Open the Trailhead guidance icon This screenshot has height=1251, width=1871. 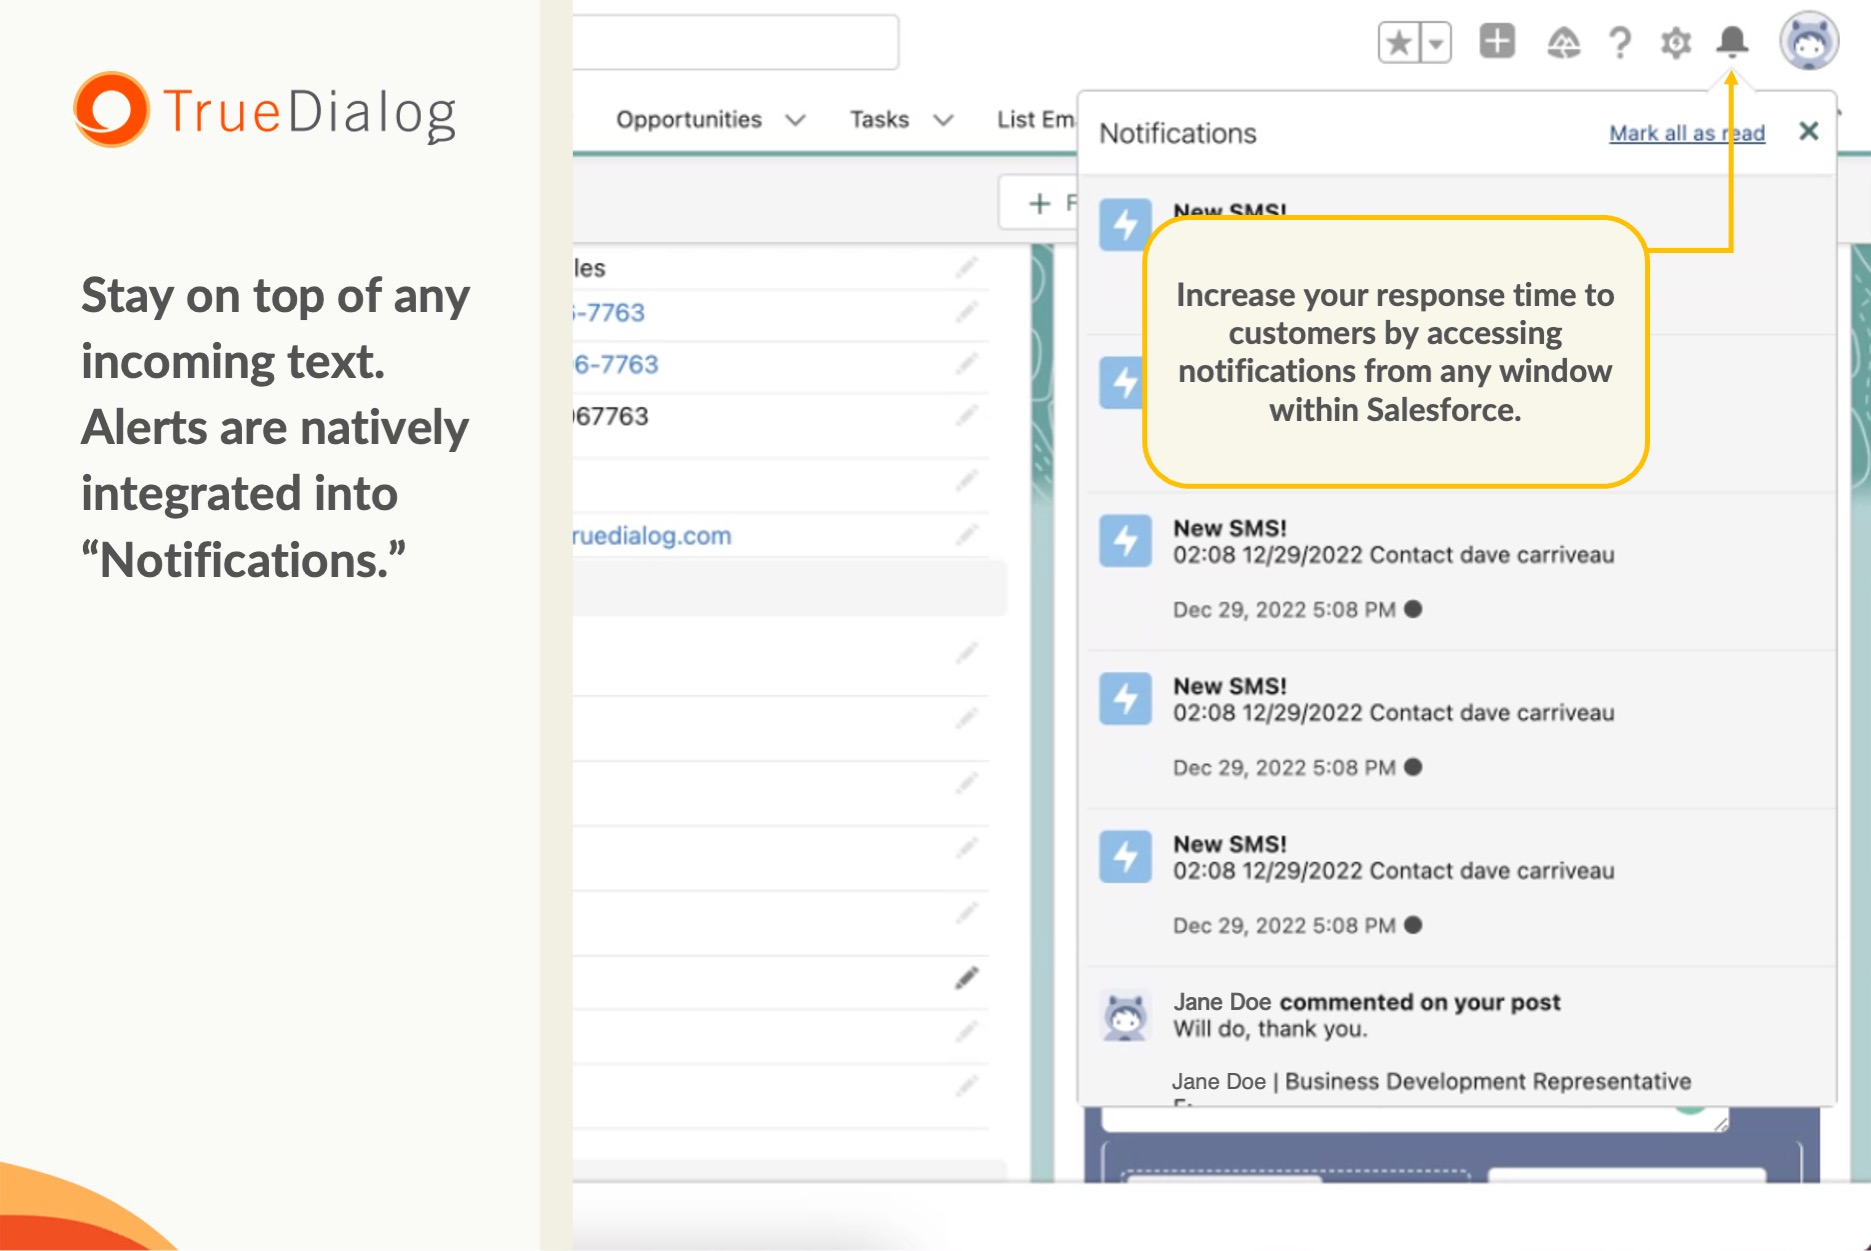1563,43
